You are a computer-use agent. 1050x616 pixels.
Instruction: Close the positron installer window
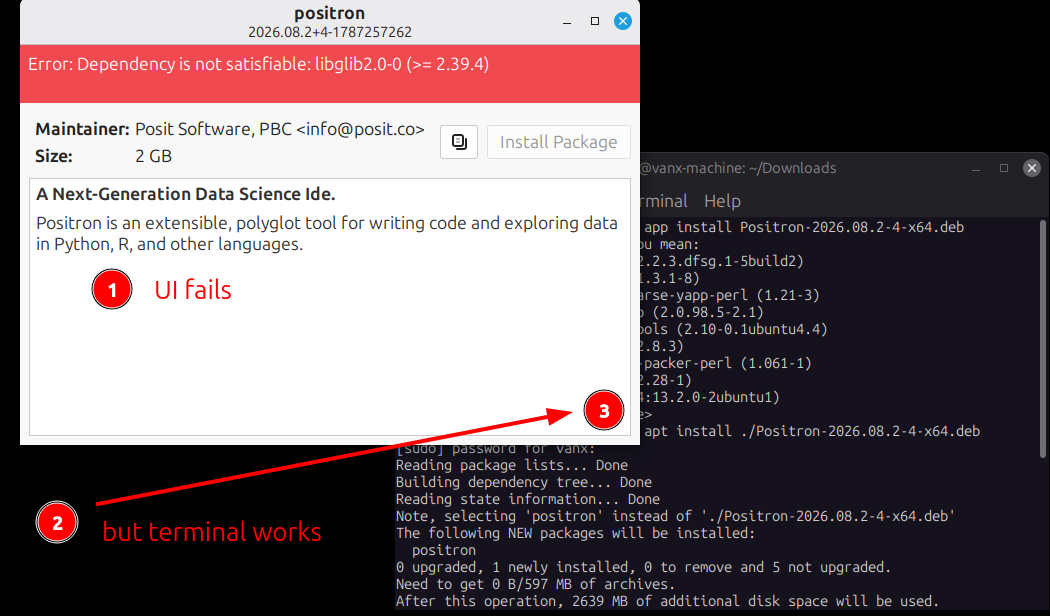623,21
